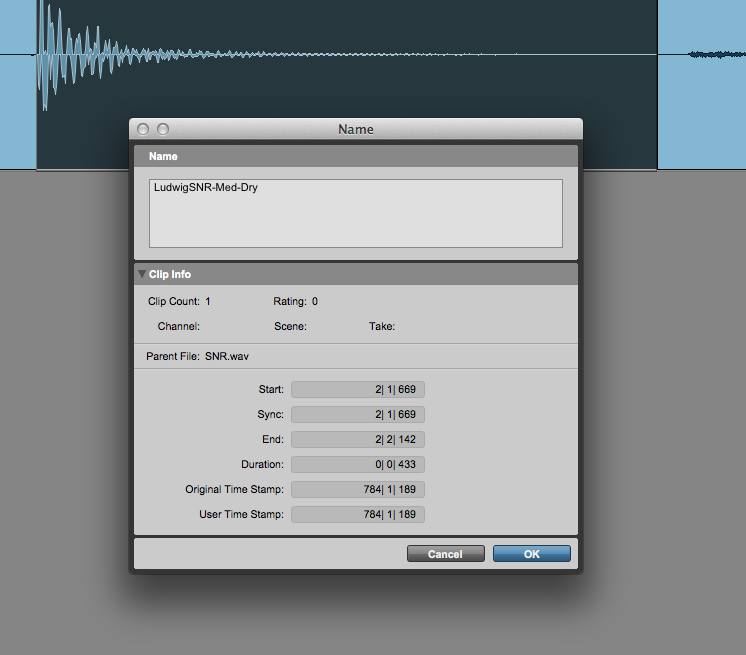Click the 'Rating: 0' text
This screenshot has width=746, height=655.
[x=295, y=302]
